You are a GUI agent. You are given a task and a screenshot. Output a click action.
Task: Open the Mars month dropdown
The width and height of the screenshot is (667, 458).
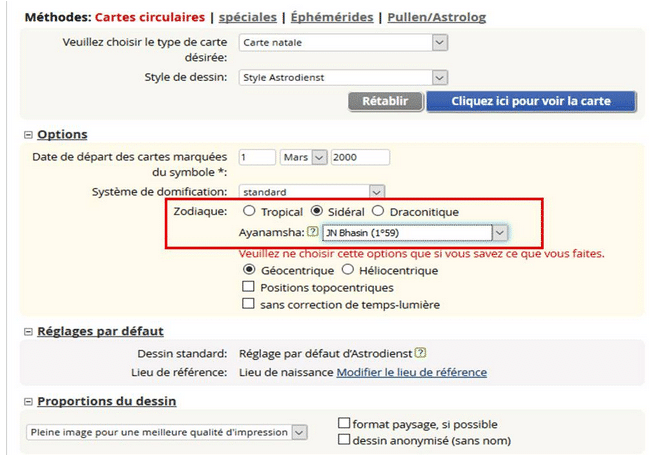coord(303,157)
